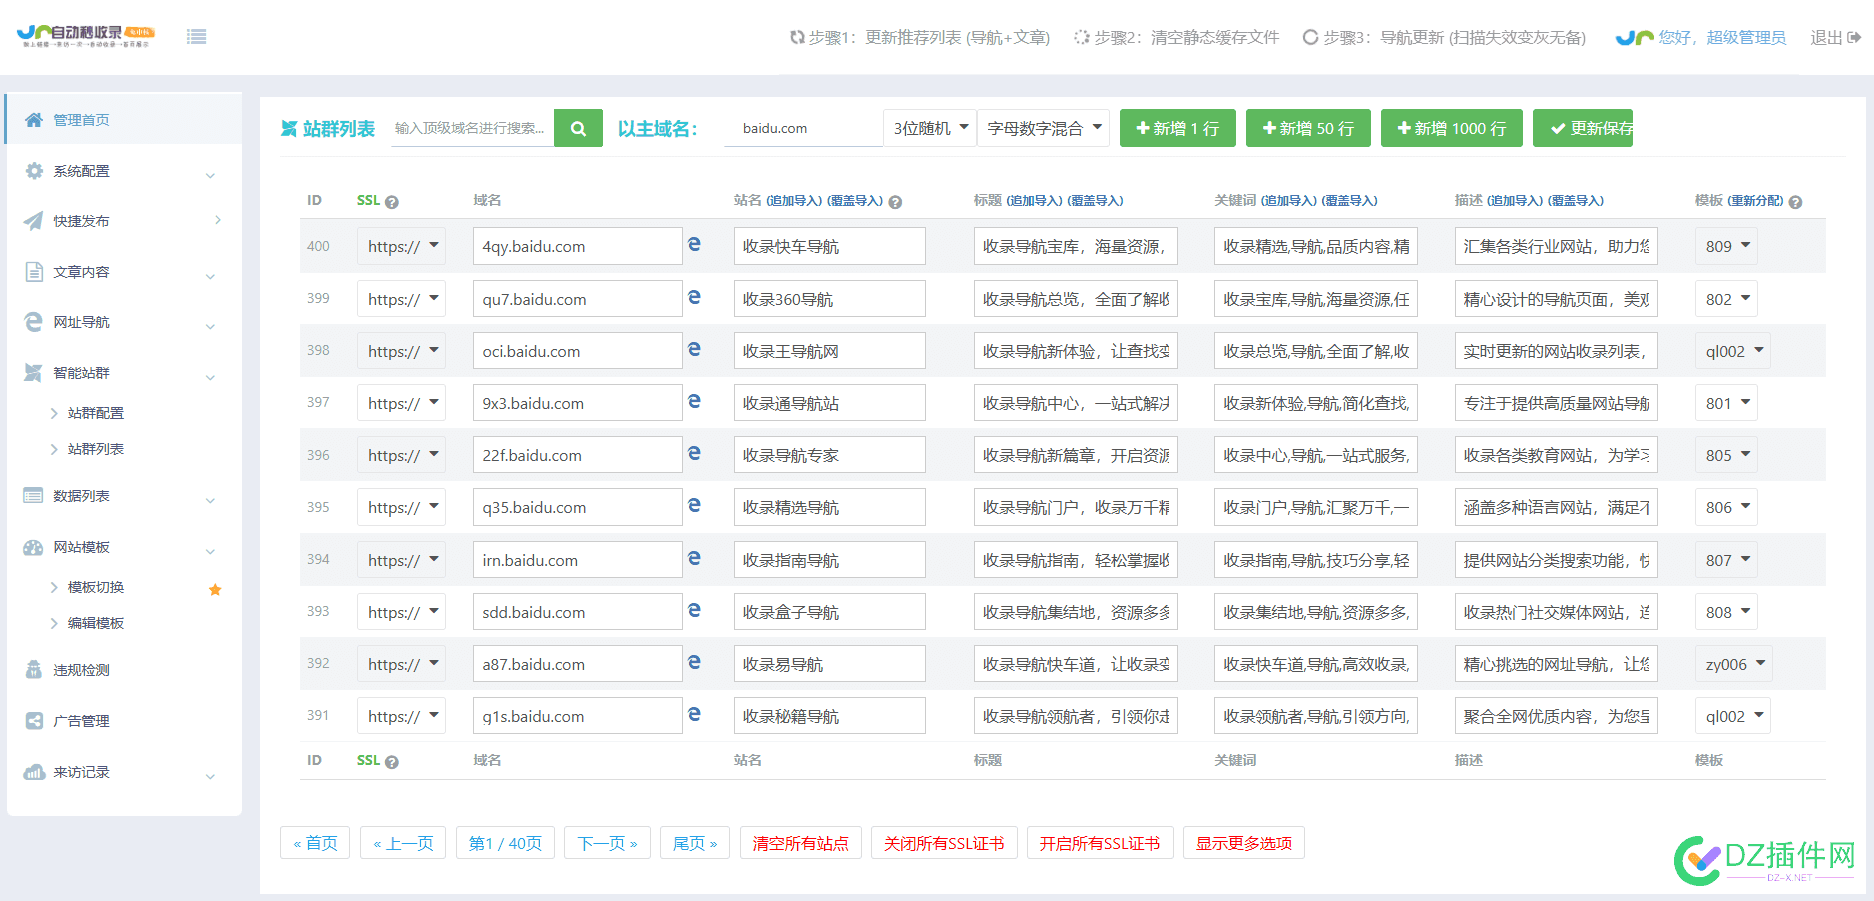Click 新增 50 行 button
The image size is (1874, 901).
click(1308, 128)
